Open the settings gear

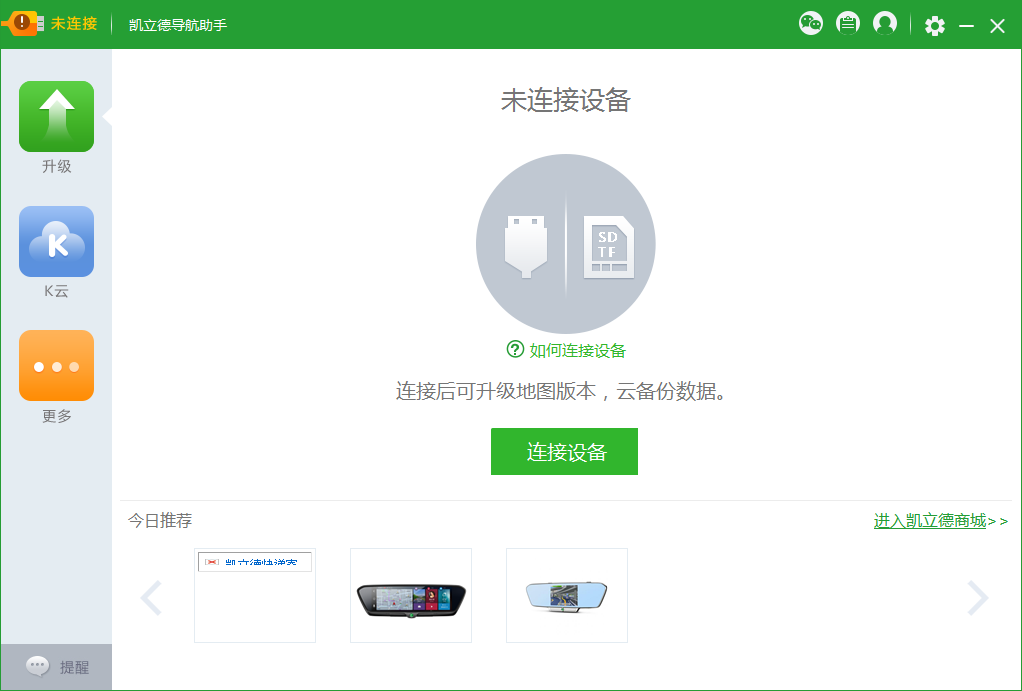(x=935, y=26)
